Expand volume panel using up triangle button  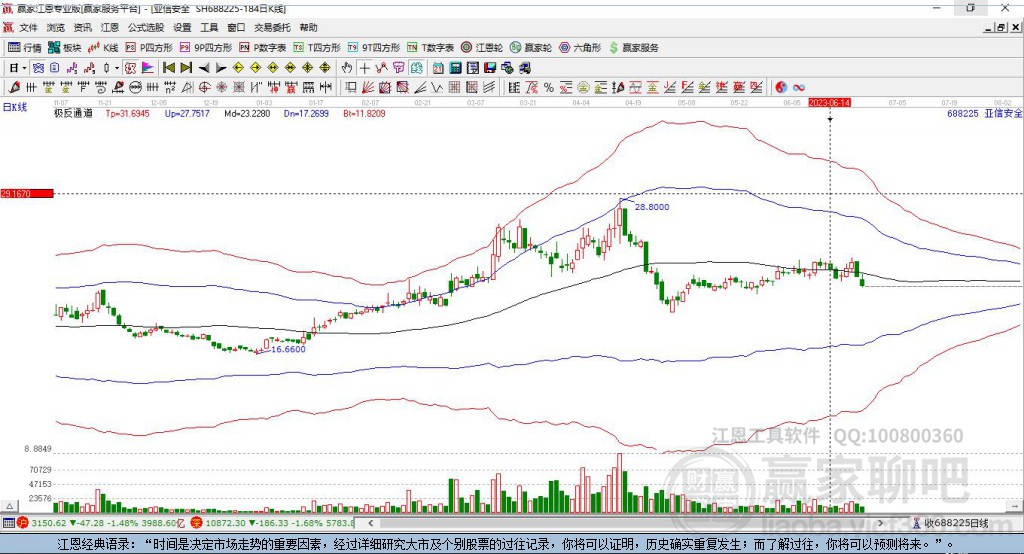[9, 506]
